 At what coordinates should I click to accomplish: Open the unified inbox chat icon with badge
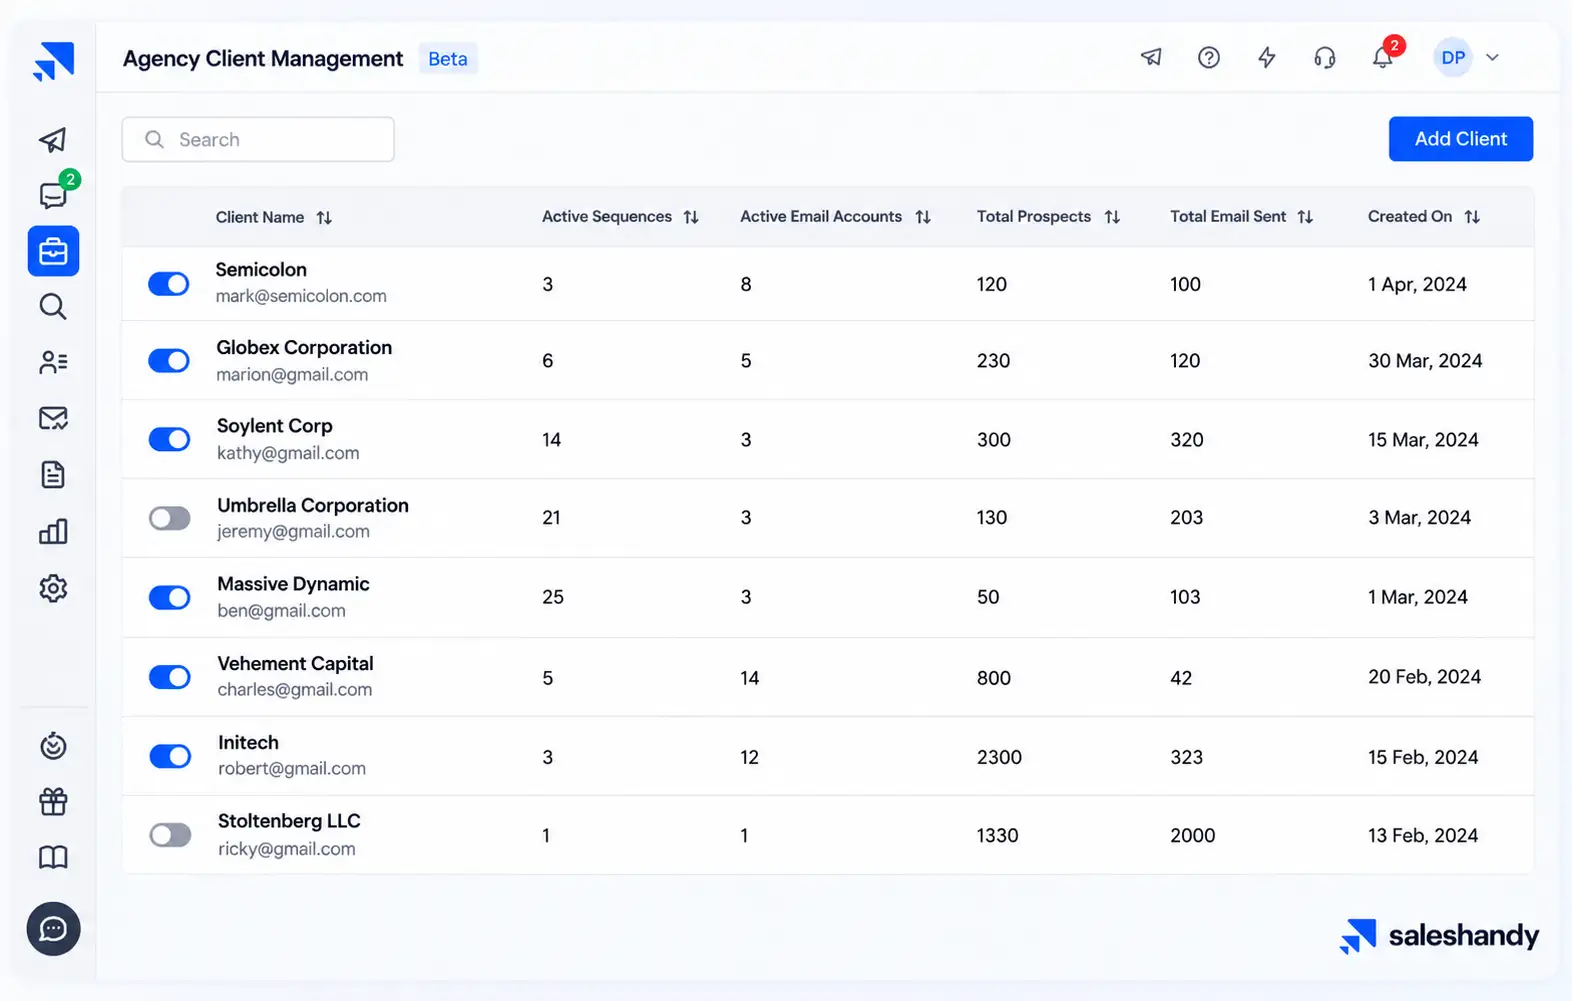pos(54,194)
